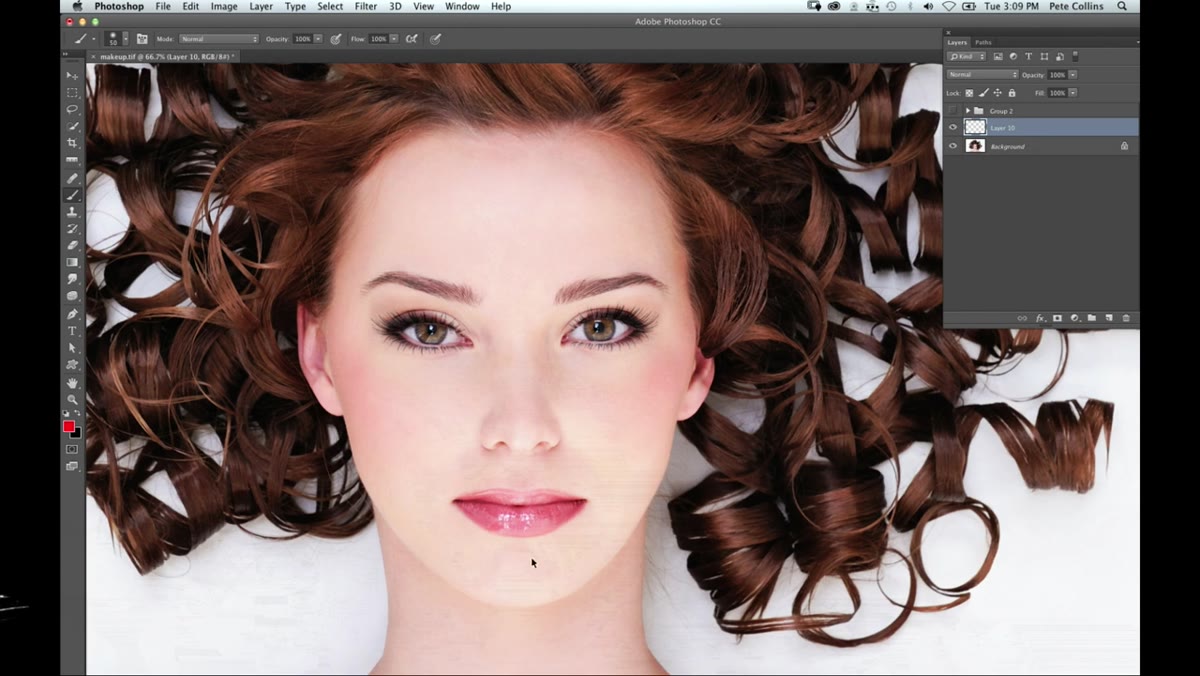Image resolution: width=1200 pixels, height=676 pixels.
Task: Hide the Layer 10 layer
Action: (953, 128)
